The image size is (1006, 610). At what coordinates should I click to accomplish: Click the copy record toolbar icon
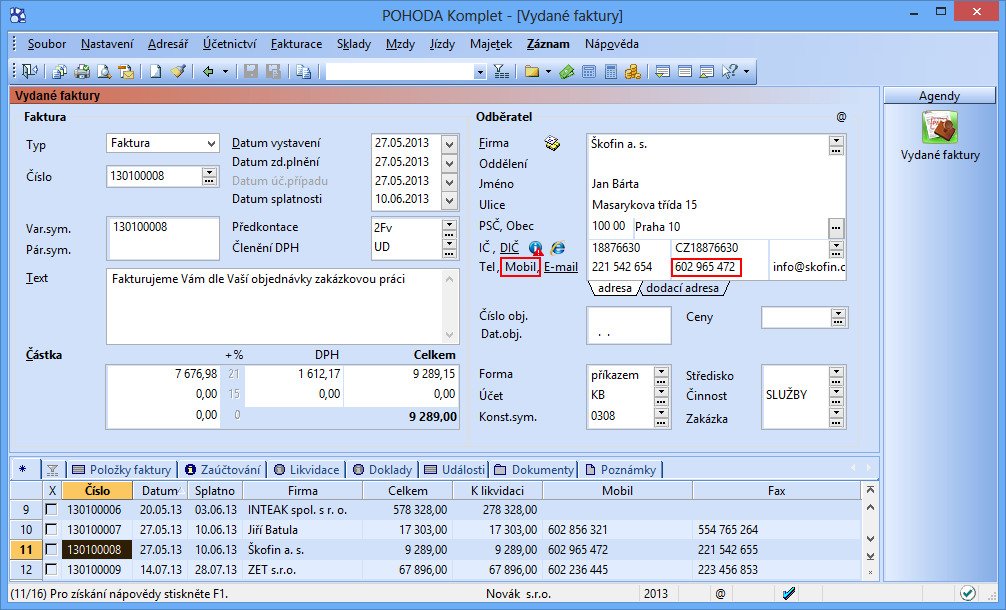pyautogui.click(x=303, y=71)
